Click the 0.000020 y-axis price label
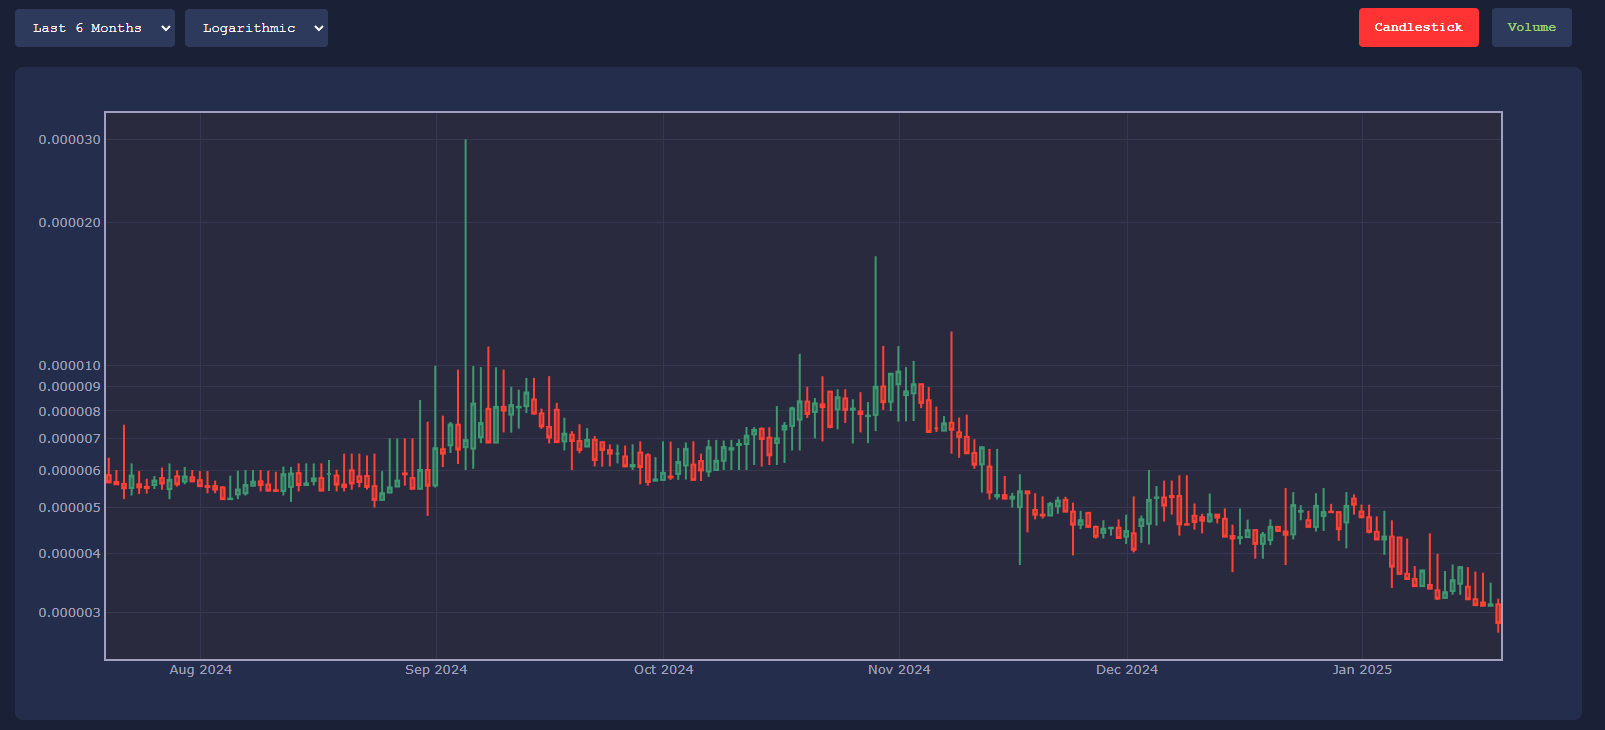This screenshot has height=730, width=1605. (70, 223)
